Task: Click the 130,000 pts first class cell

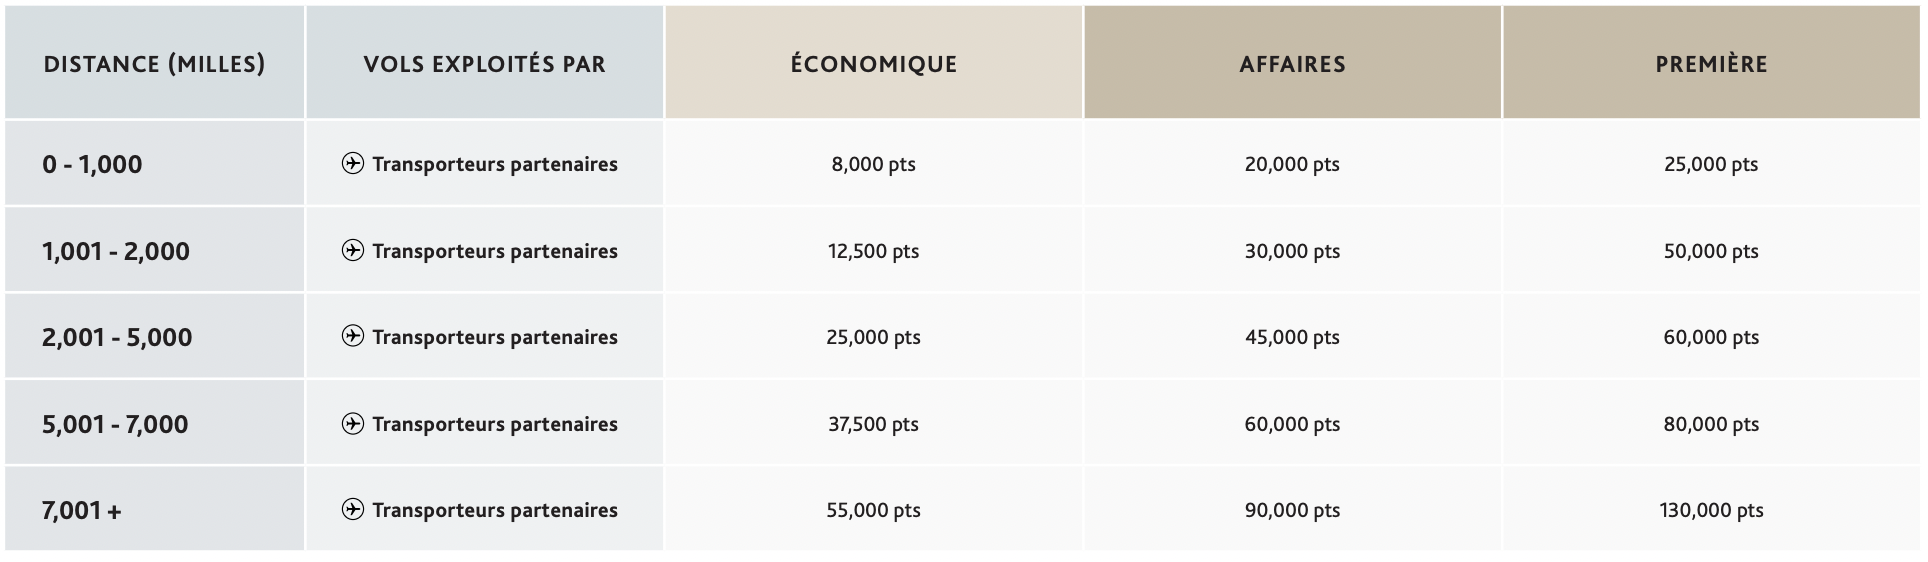Action: 1711,510
